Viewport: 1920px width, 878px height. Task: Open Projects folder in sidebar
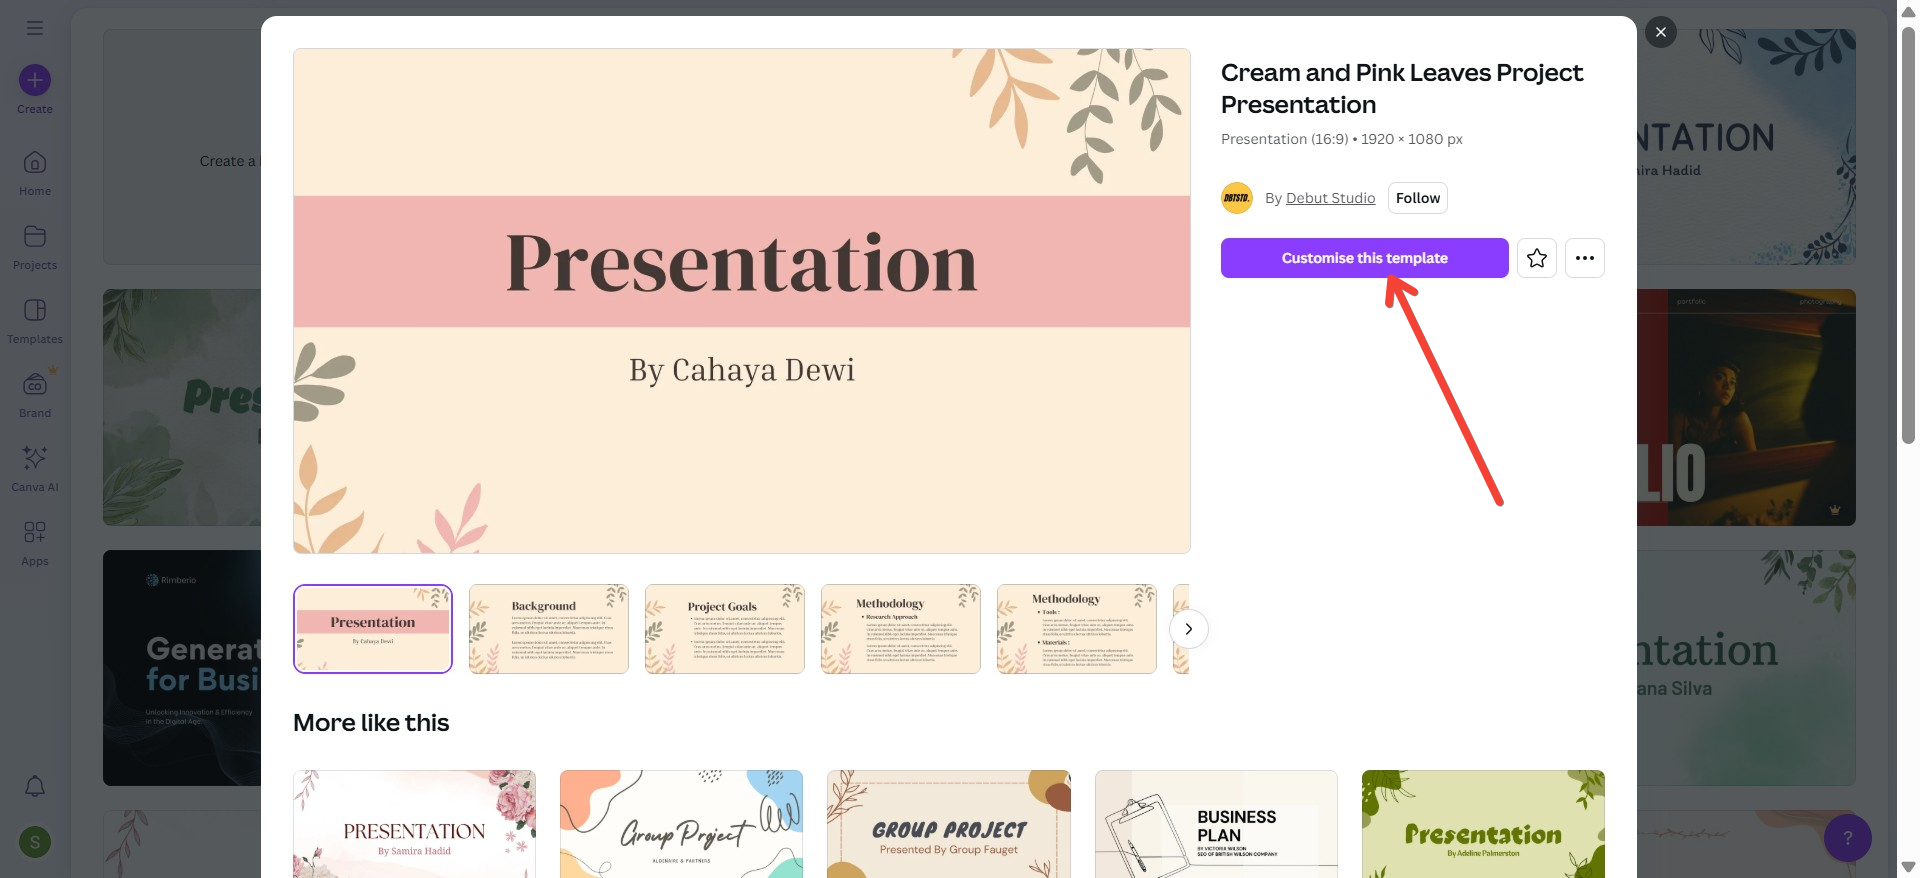35,247
